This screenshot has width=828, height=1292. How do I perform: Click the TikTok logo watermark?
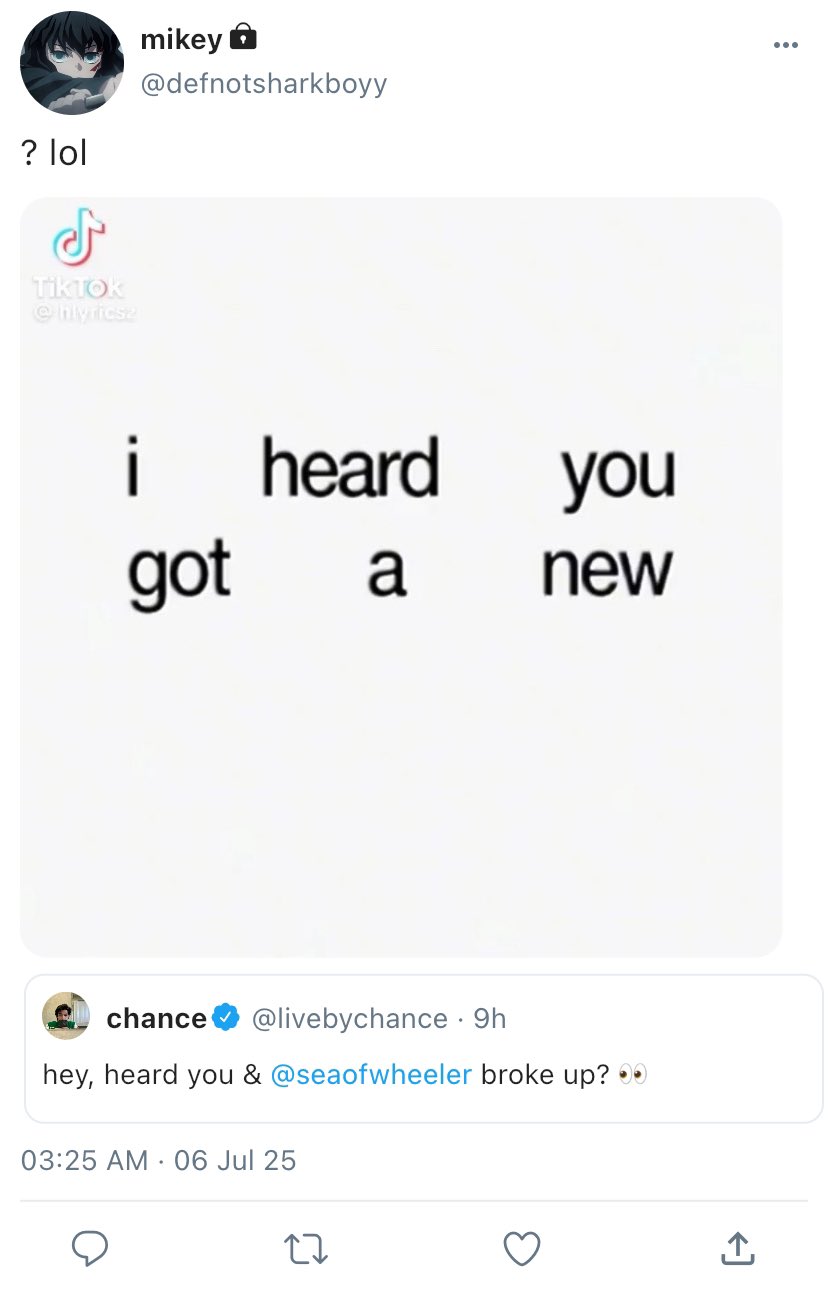click(79, 241)
